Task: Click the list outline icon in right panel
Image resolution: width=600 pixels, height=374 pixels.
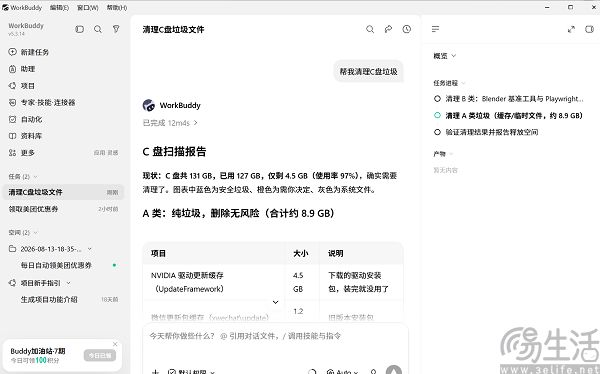Action: [x=435, y=29]
